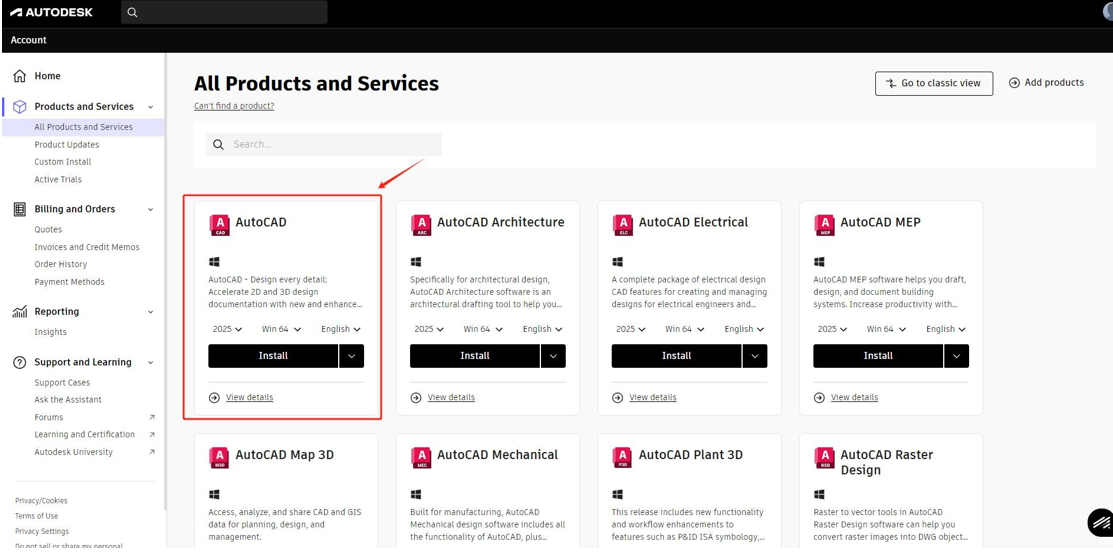Click the Autodesk logo
Image resolution: width=1113 pixels, height=560 pixels.
(51, 12)
